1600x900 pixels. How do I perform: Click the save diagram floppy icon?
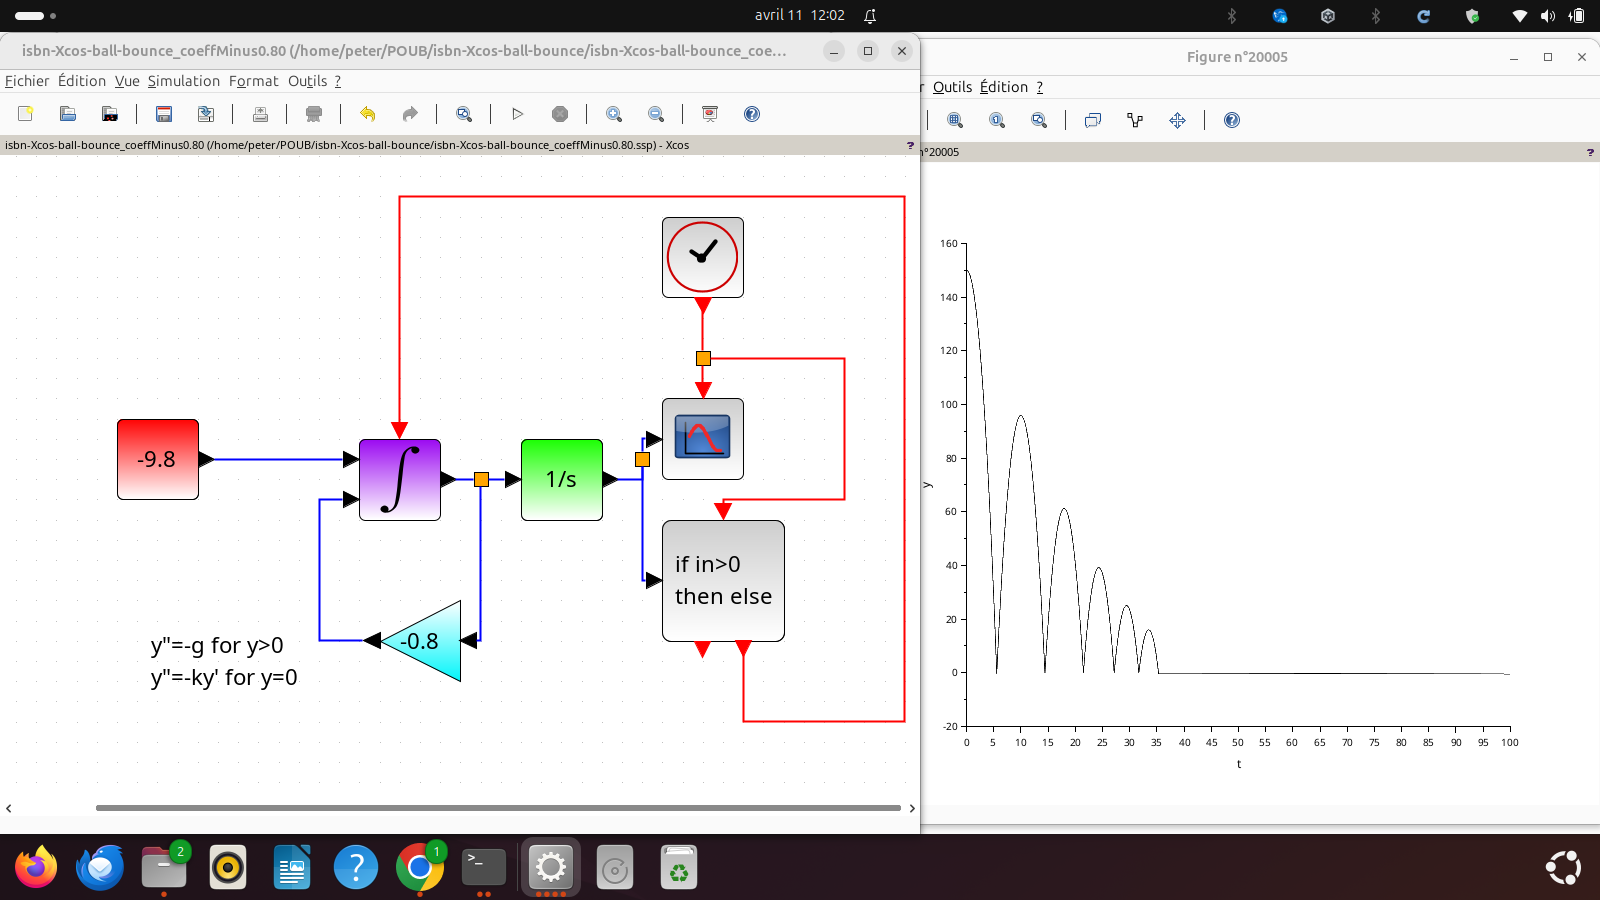tap(164, 114)
